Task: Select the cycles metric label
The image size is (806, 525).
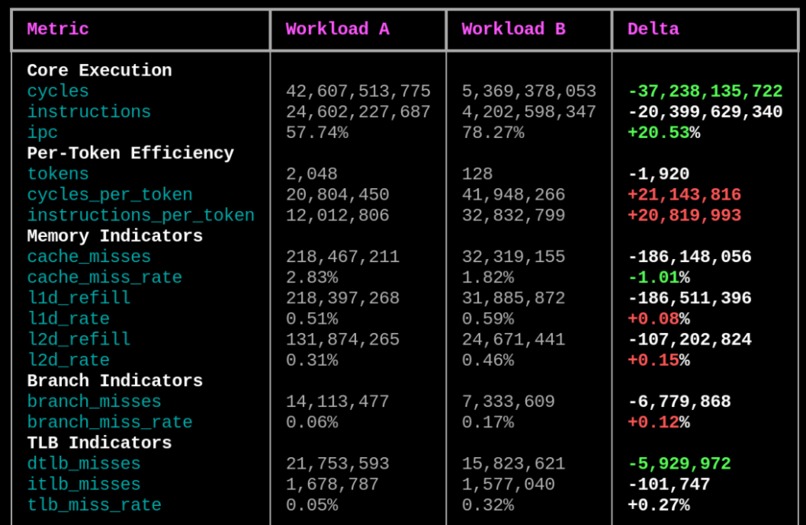Action: click(x=58, y=91)
